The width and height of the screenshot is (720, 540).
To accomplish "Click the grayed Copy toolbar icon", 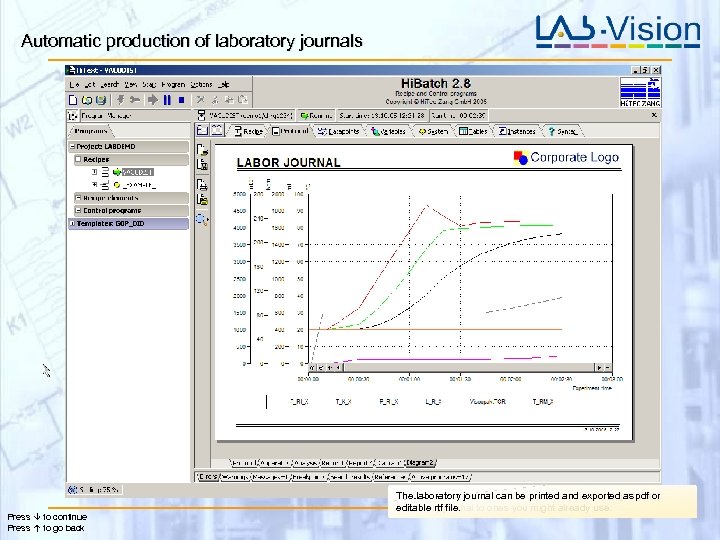I will coord(229,100).
